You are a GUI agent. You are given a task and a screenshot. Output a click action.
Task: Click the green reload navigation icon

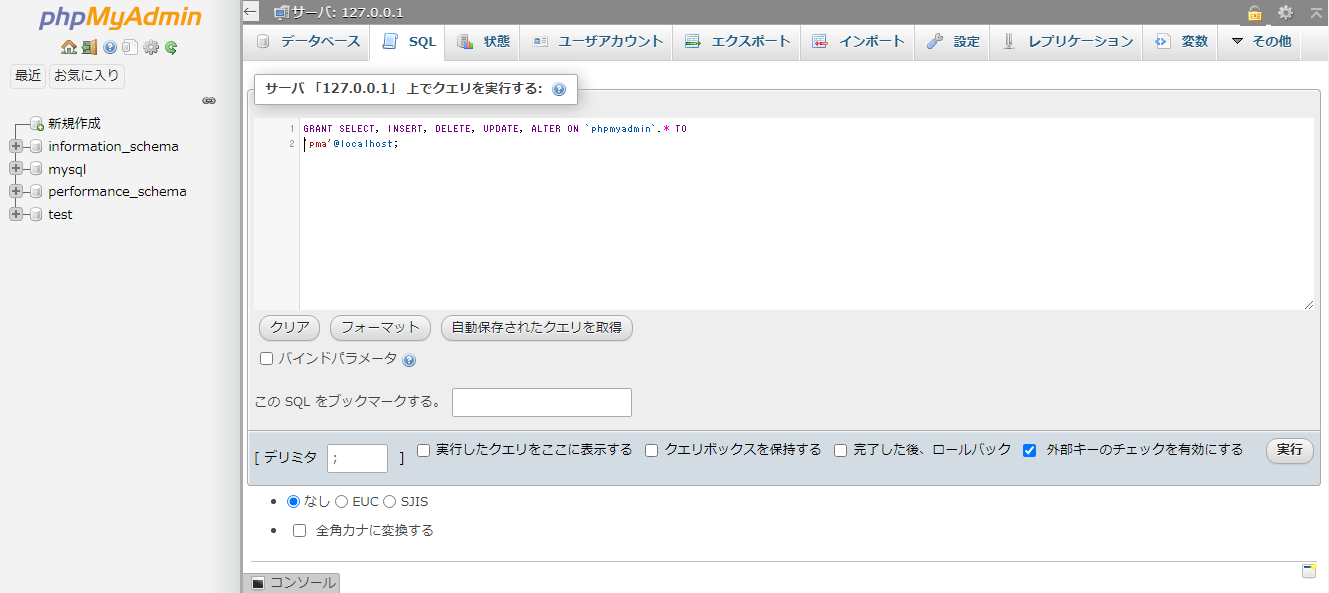click(x=171, y=47)
